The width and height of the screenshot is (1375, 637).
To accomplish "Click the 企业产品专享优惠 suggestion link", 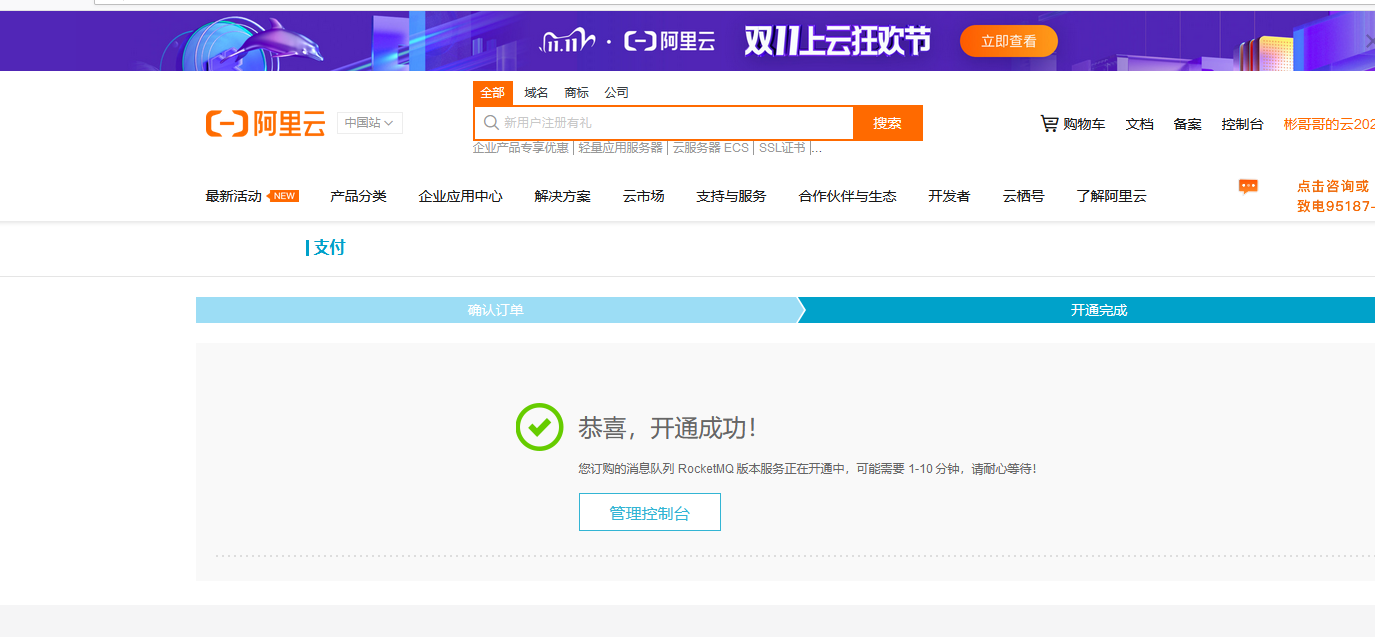I will tap(521, 148).
